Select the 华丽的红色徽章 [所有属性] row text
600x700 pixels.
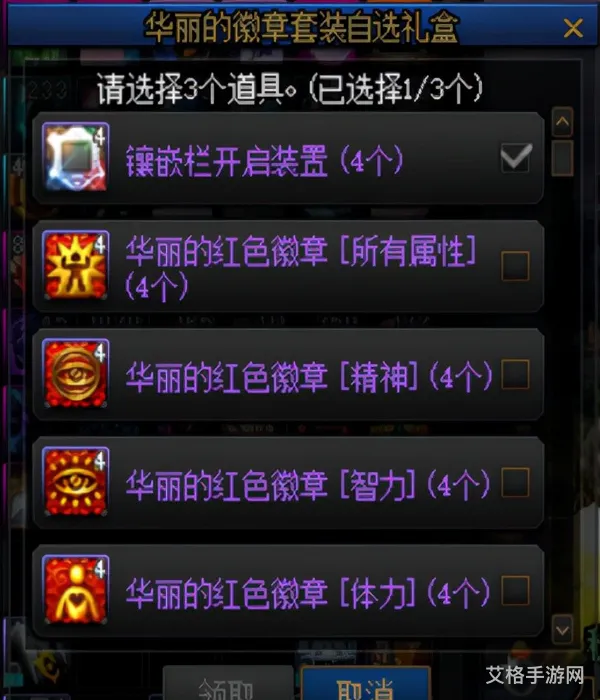pyautogui.click(x=301, y=268)
